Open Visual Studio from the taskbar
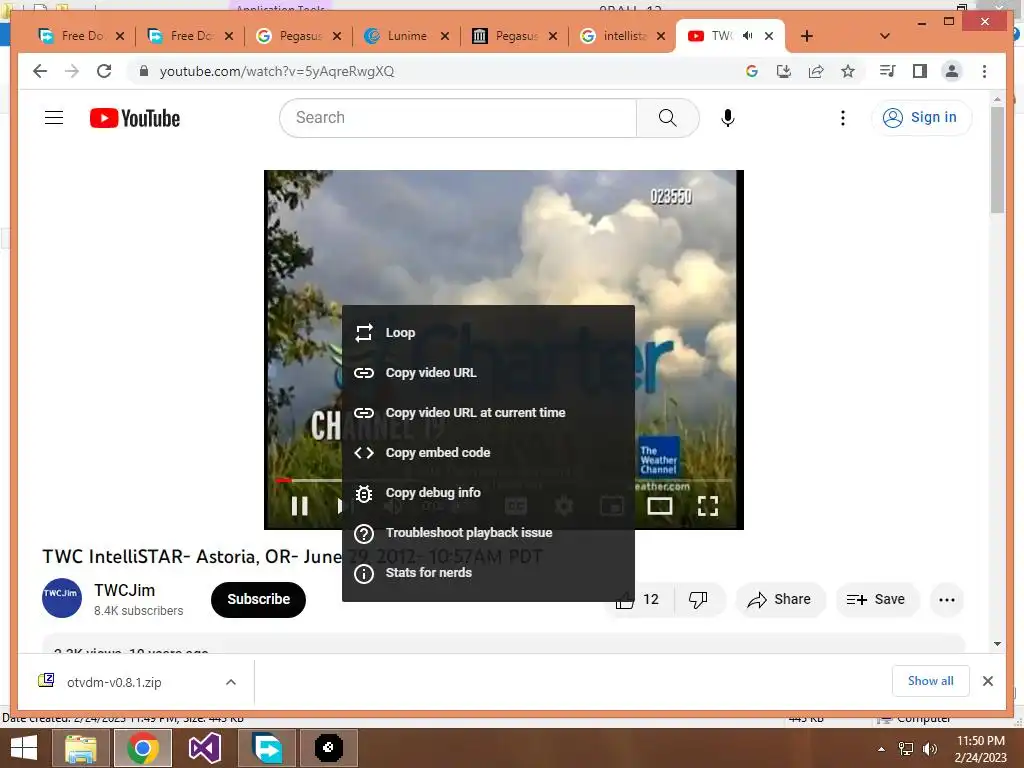This screenshot has width=1024, height=768. point(204,748)
